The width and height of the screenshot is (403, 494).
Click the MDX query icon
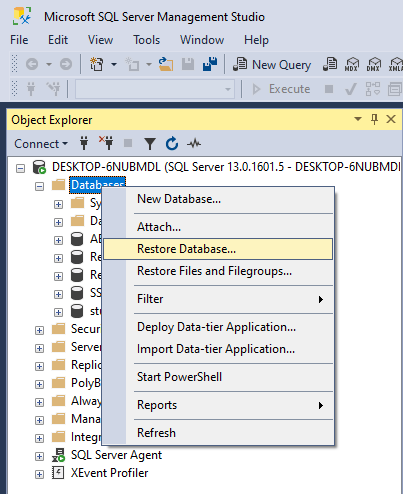coord(352,64)
